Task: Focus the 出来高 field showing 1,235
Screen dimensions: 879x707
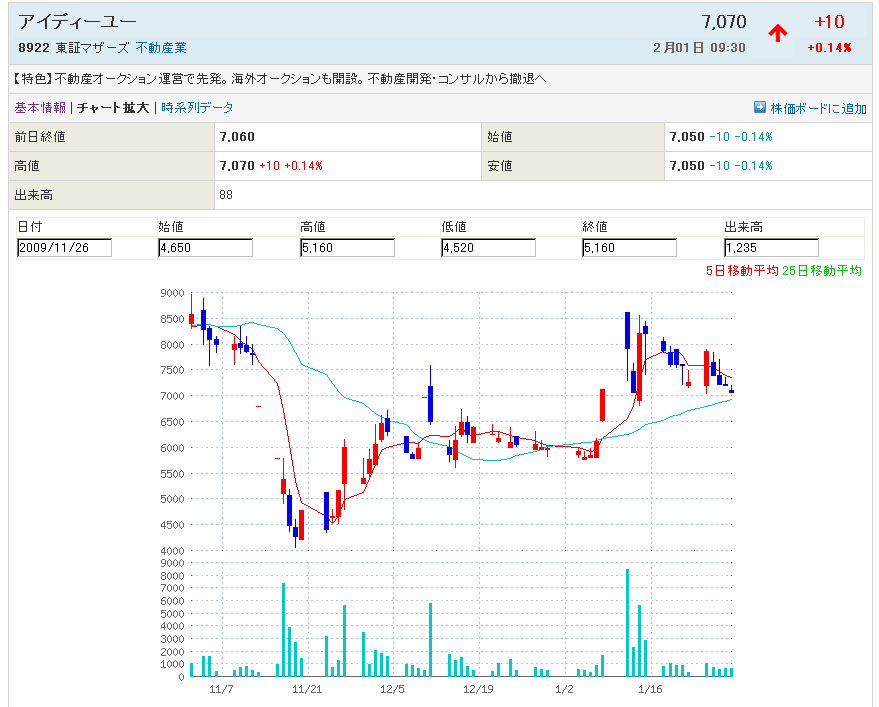Action: coord(771,248)
